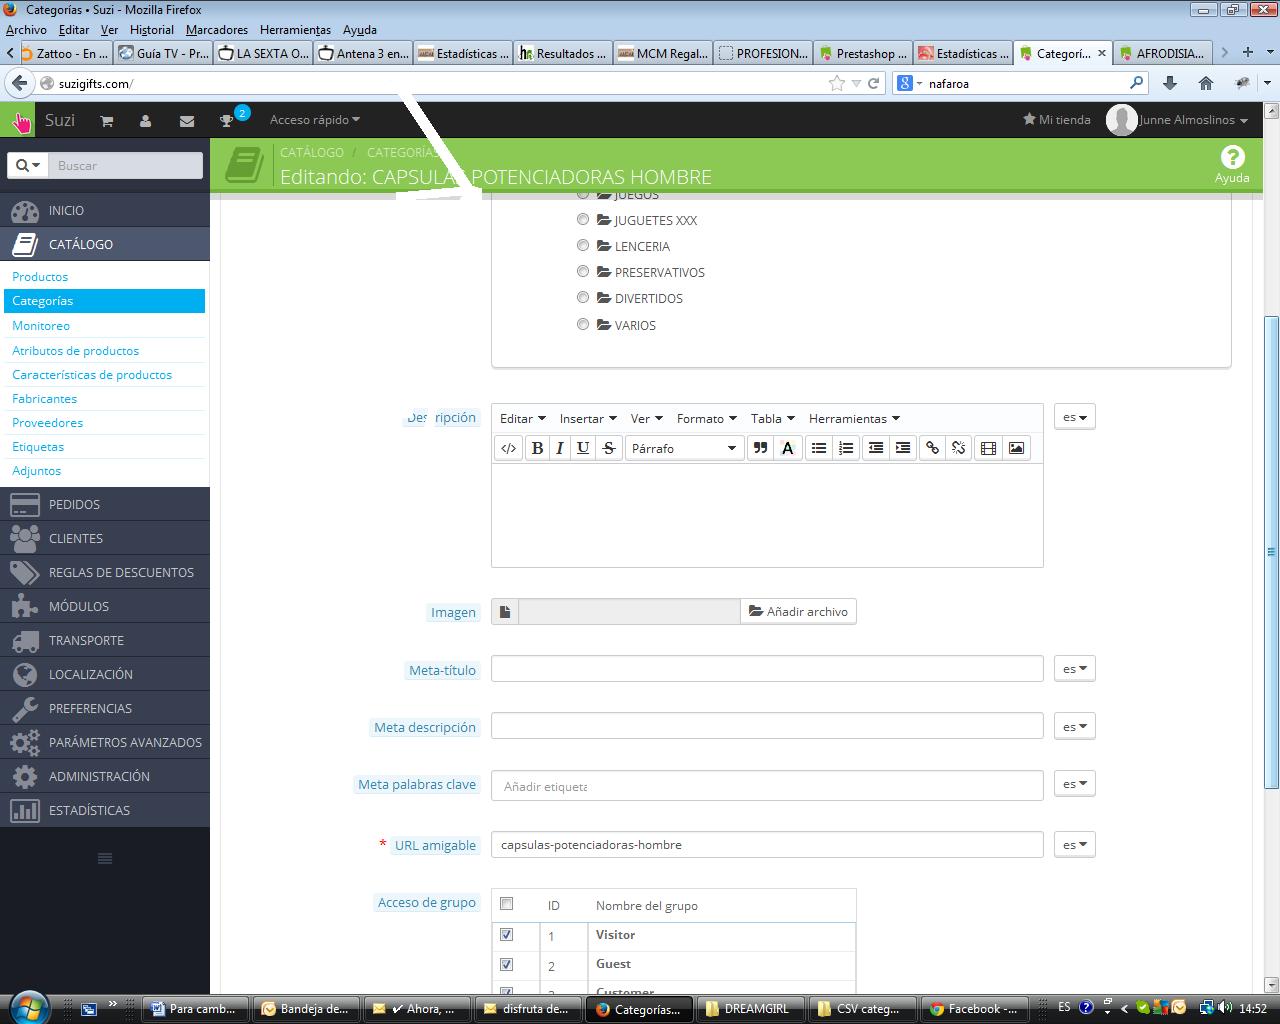The image size is (1280, 1024).
Task: Expand the Acceso rápido dropdown
Action: pos(315,120)
